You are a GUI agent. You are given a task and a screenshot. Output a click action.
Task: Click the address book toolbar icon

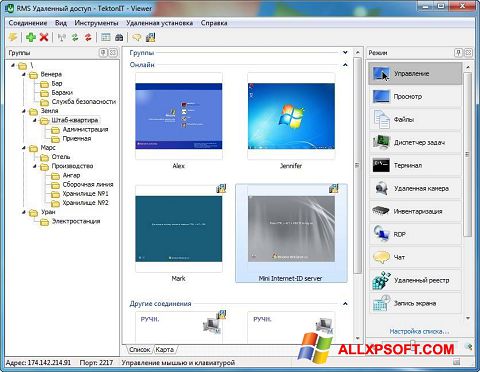point(119,37)
